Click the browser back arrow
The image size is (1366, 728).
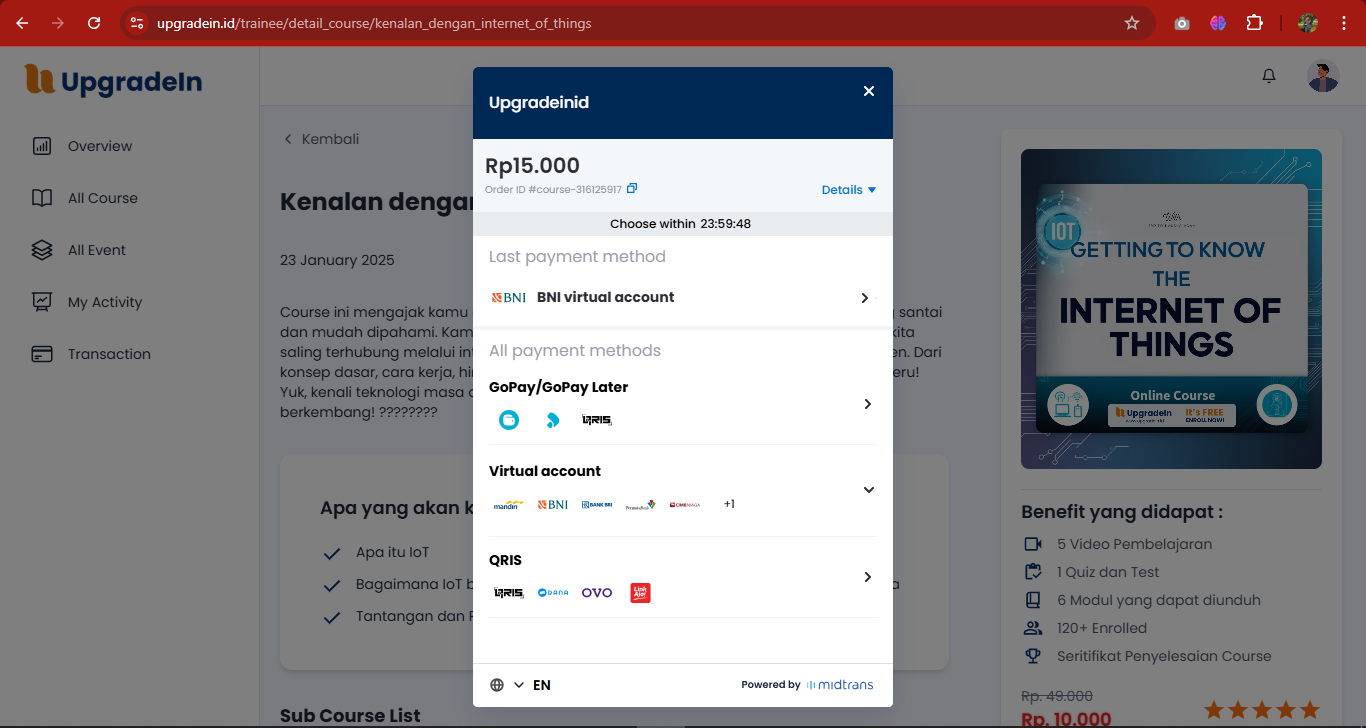pos(22,23)
